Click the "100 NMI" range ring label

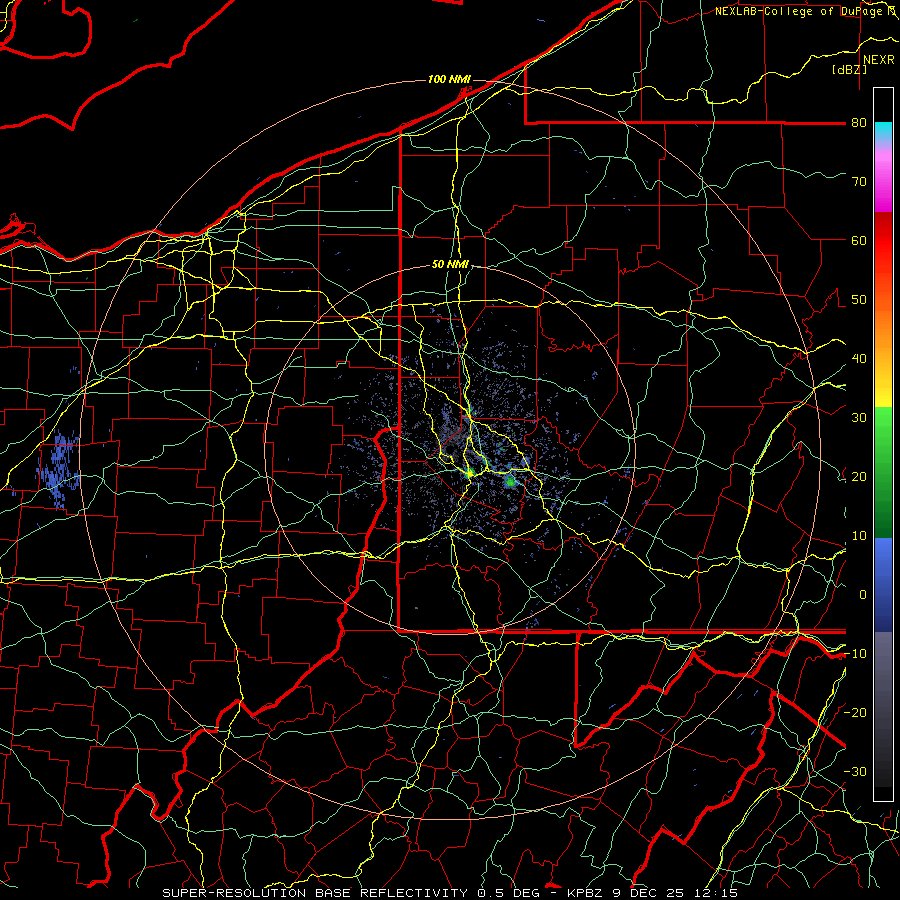coord(449,79)
